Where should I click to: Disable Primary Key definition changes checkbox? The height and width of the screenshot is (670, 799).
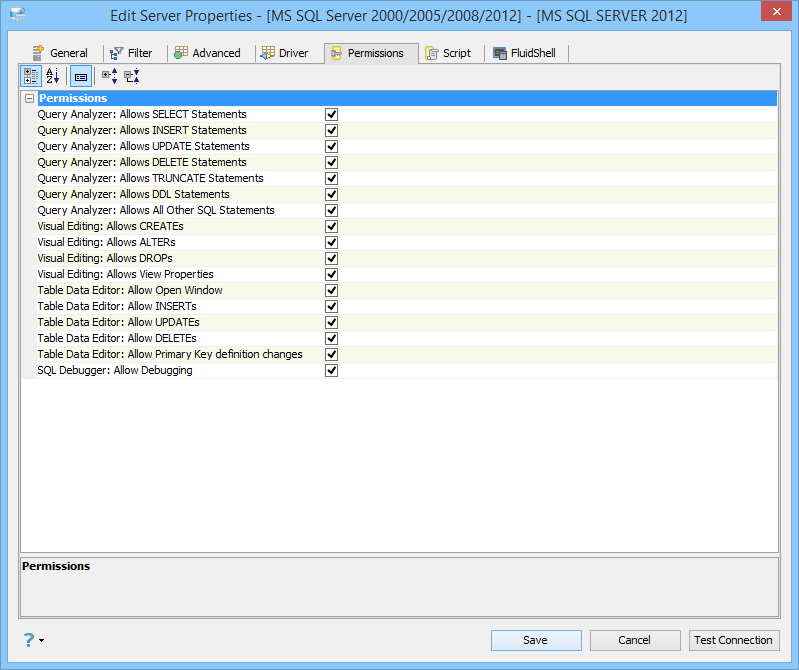pyautogui.click(x=331, y=354)
